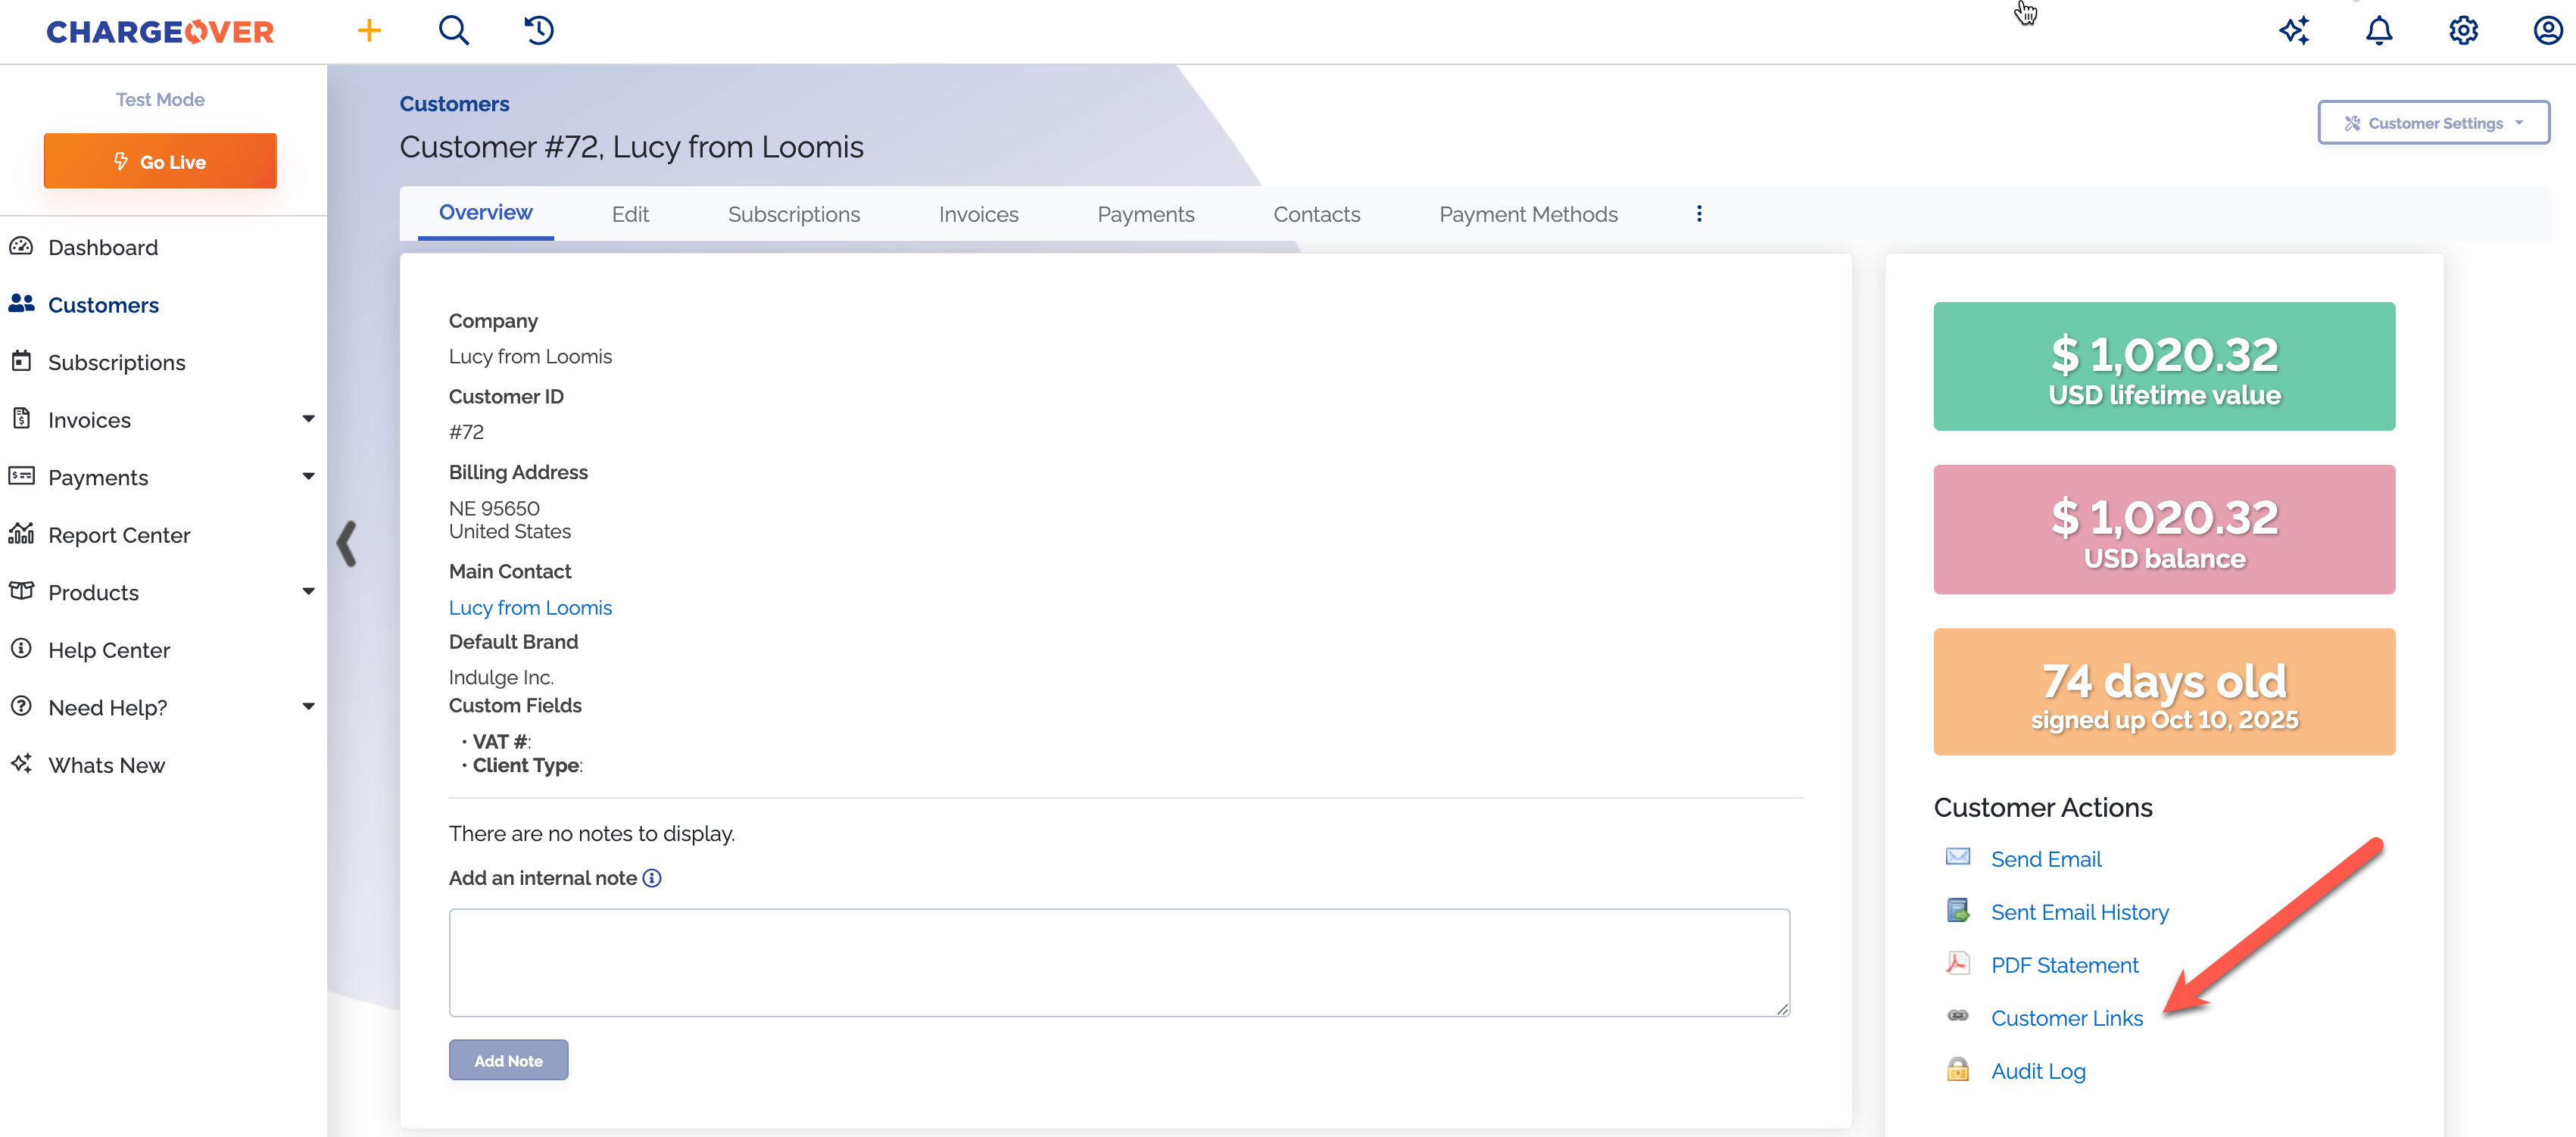Click the pink USD balance tile
2576x1137 pixels.
click(2163, 530)
